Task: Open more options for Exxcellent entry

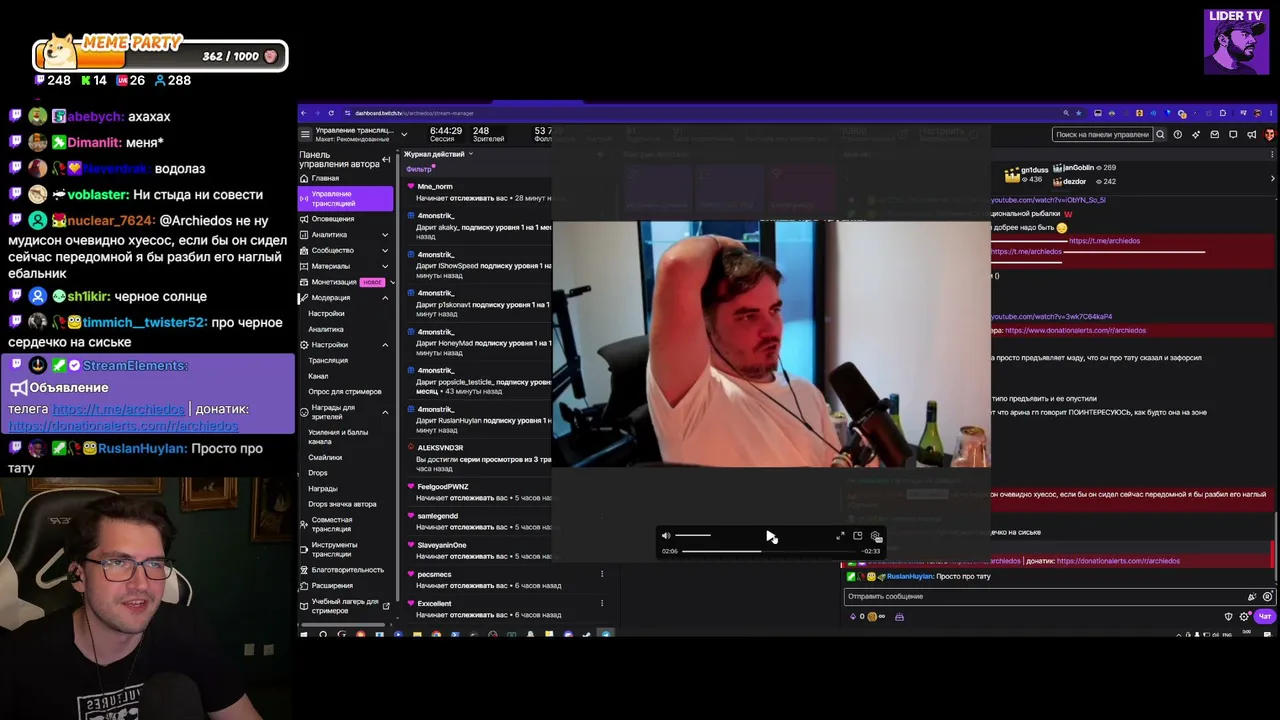Action: [601, 603]
